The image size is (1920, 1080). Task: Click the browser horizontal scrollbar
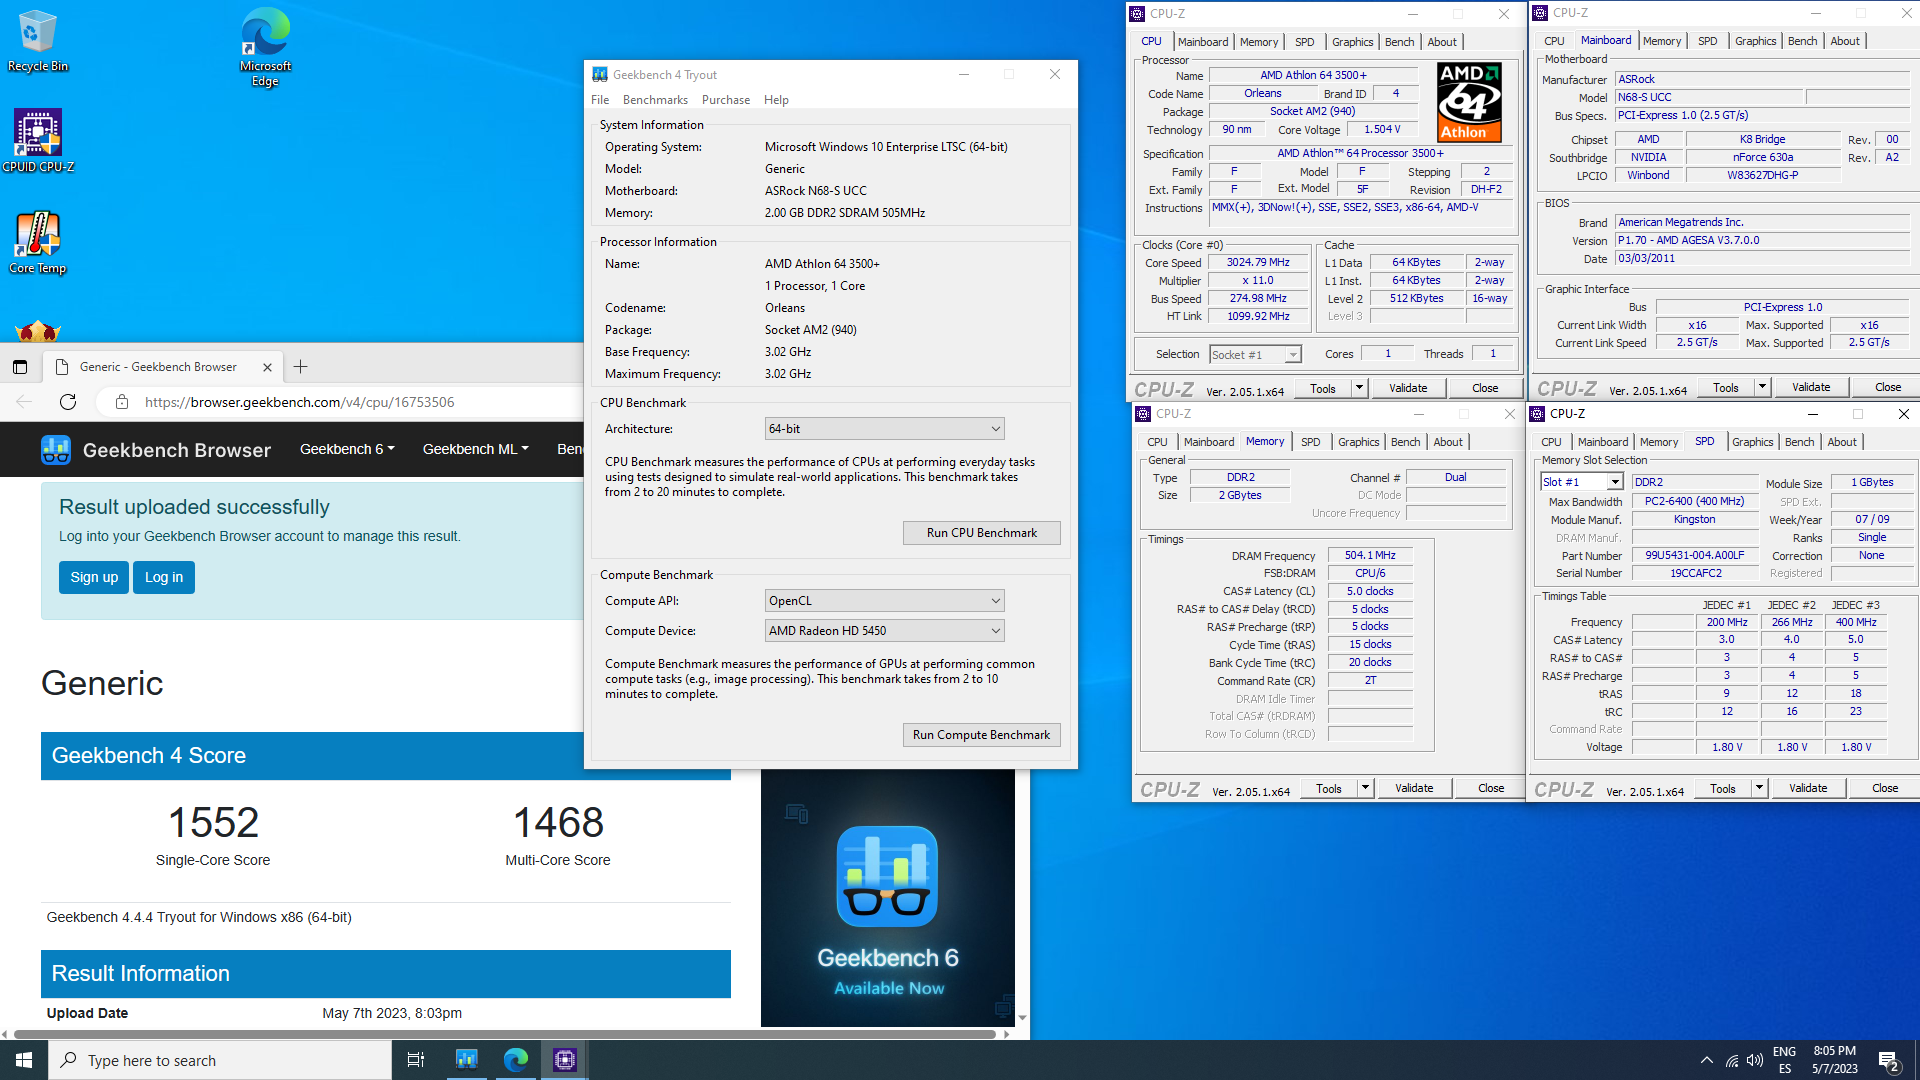click(x=505, y=1034)
